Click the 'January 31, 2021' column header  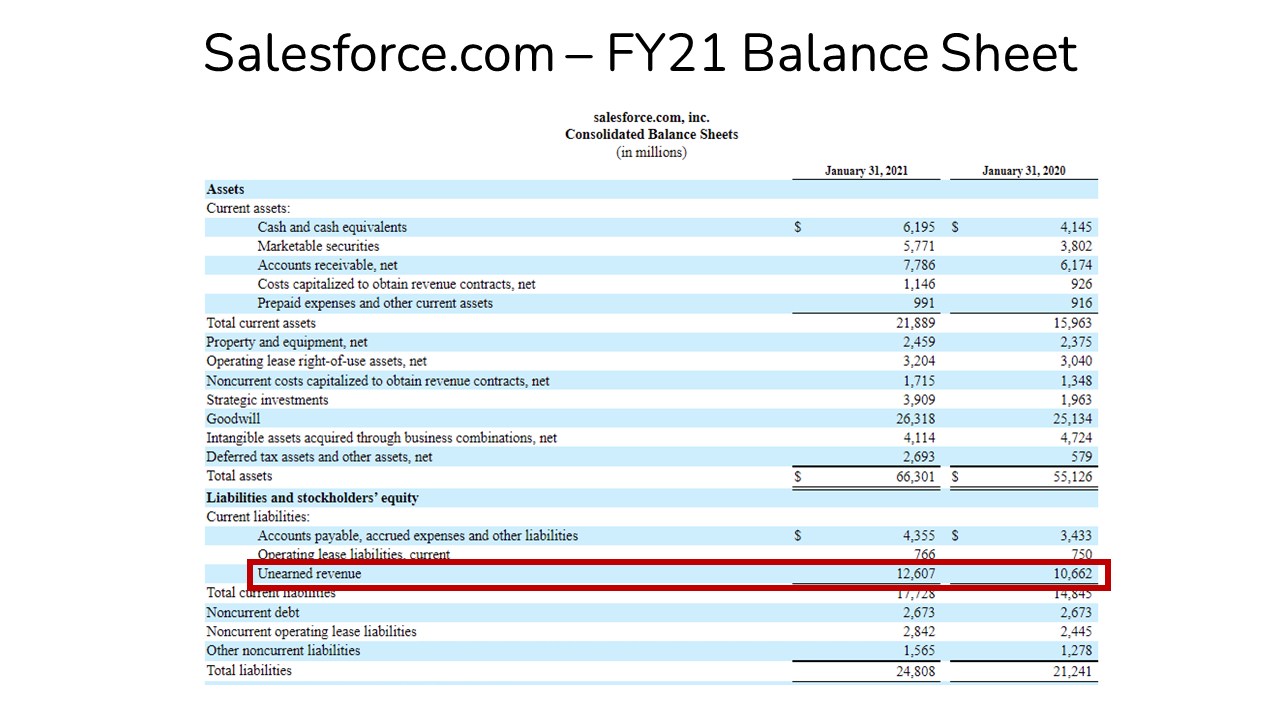coord(866,171)
